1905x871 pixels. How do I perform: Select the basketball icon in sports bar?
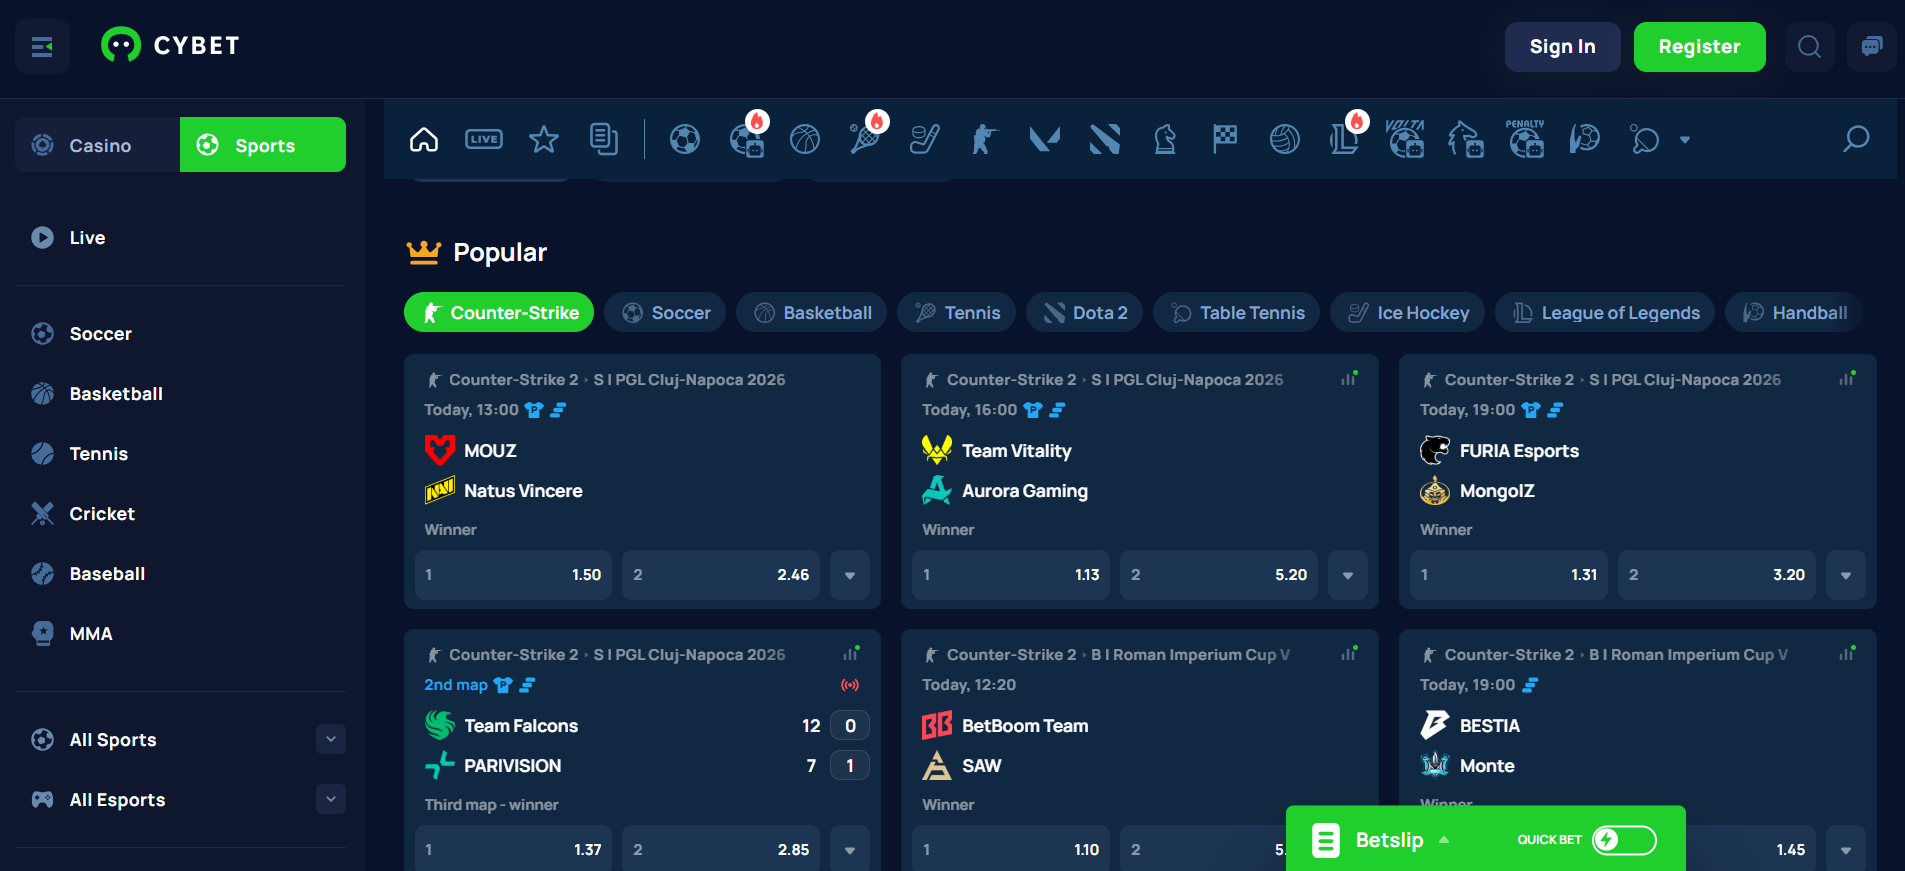click(x=805, y=140)
